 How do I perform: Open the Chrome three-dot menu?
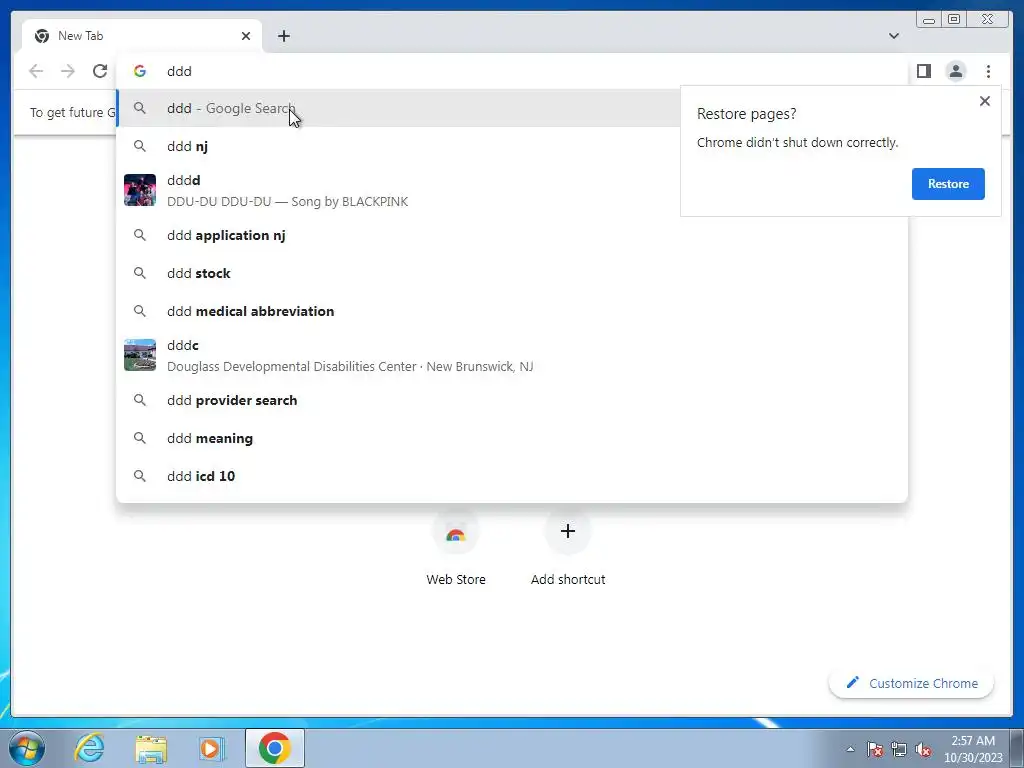[988, 71]
